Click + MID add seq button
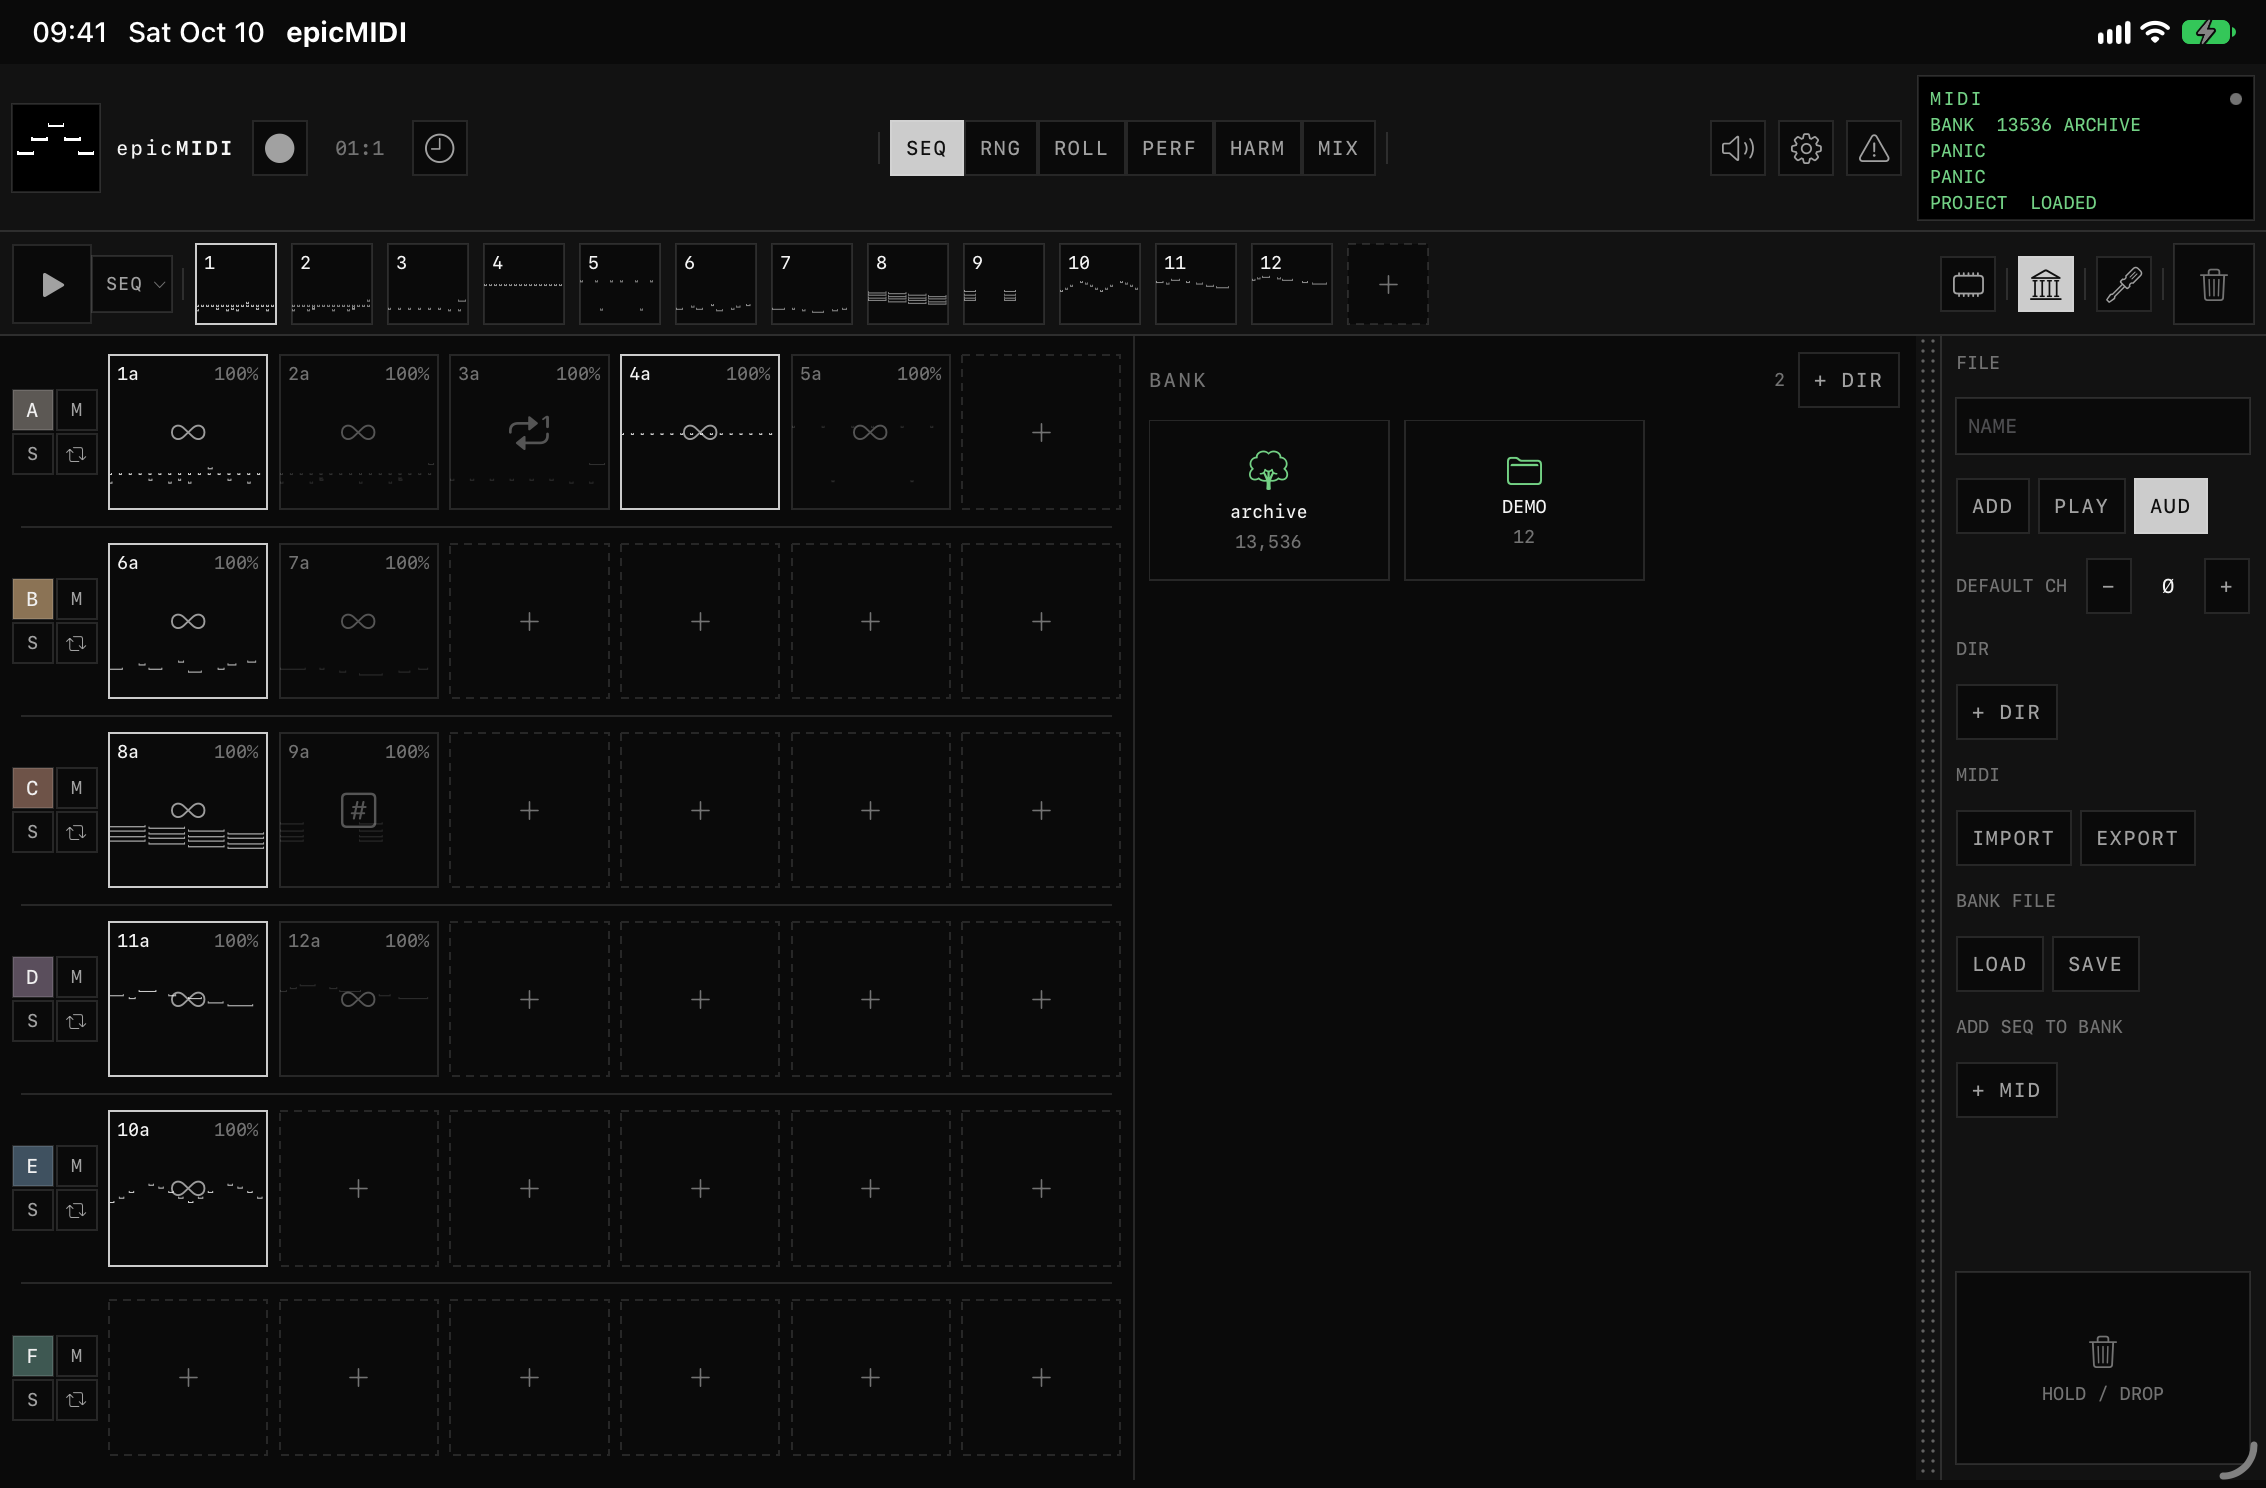This screenshot has width=2266, height=1488. tap(2006, 1090)
